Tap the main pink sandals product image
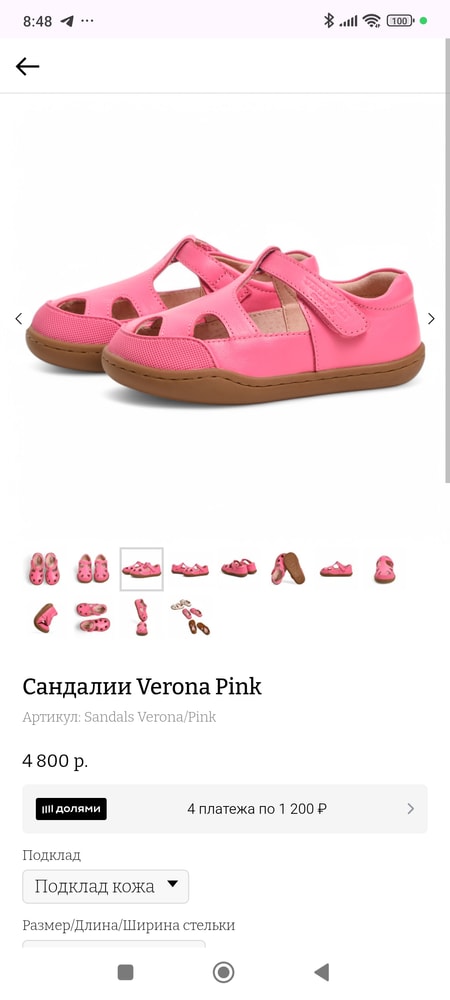The width and height of the screenshot is (450, 1000). pos(225,318)
